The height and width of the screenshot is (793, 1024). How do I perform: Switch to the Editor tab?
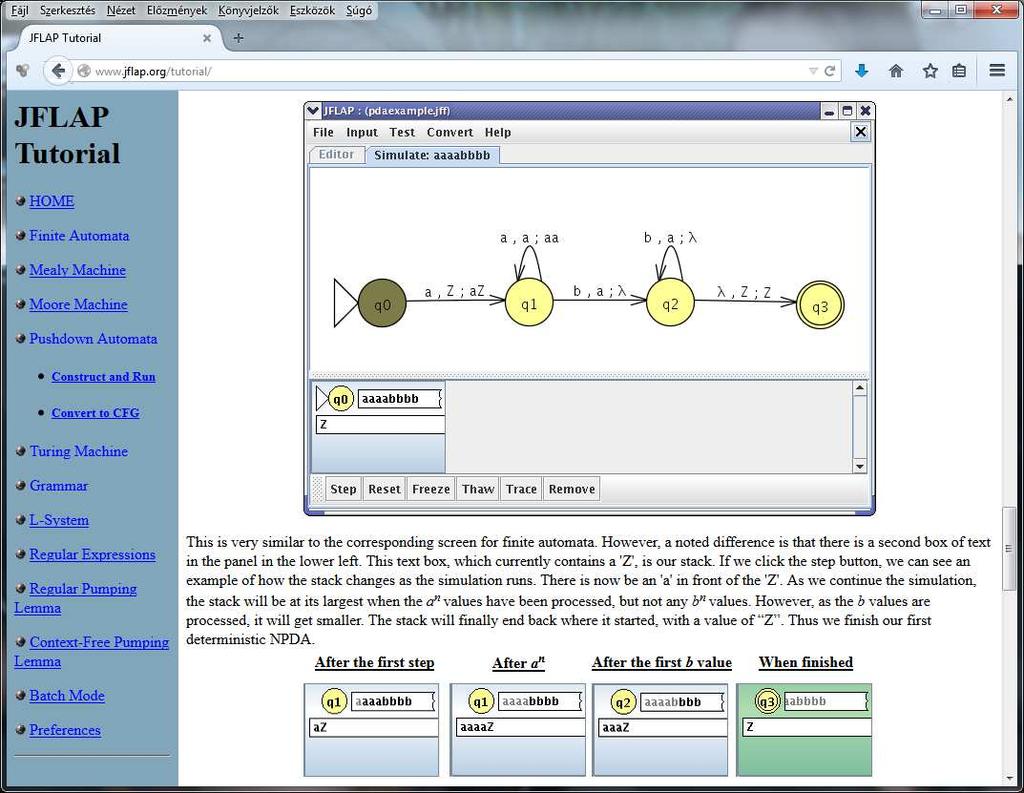[336, 155]
